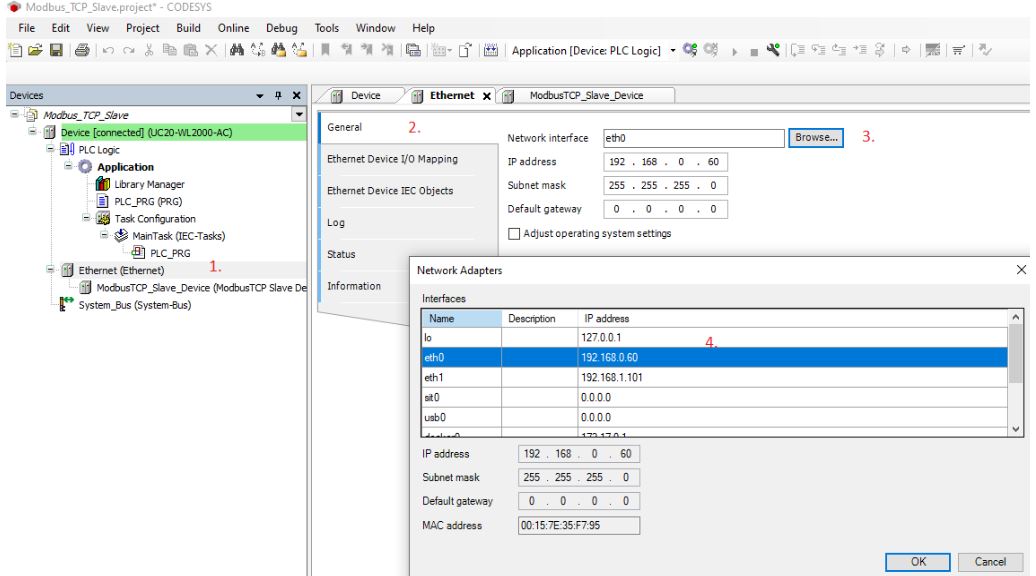The height and width of the screenshot is (576, 1036).
Task: Open the Status page
Action: tap(341, 254)
